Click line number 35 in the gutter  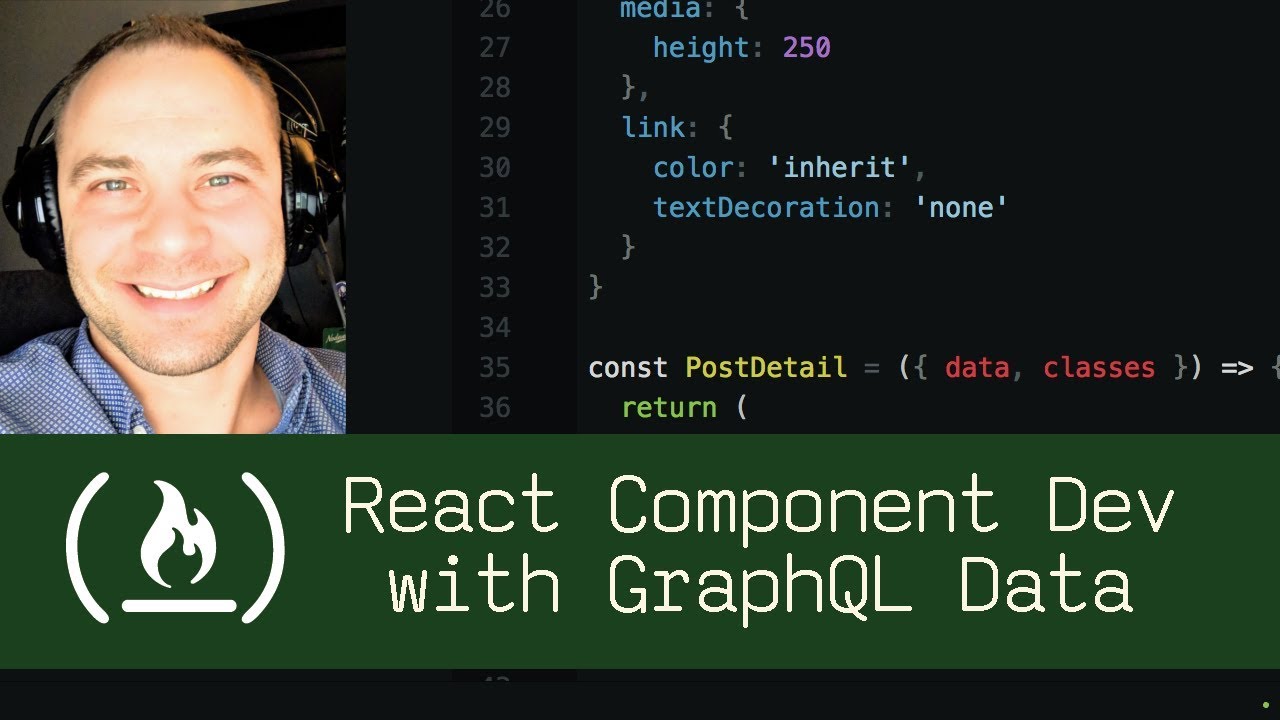(x=495, y=367)
